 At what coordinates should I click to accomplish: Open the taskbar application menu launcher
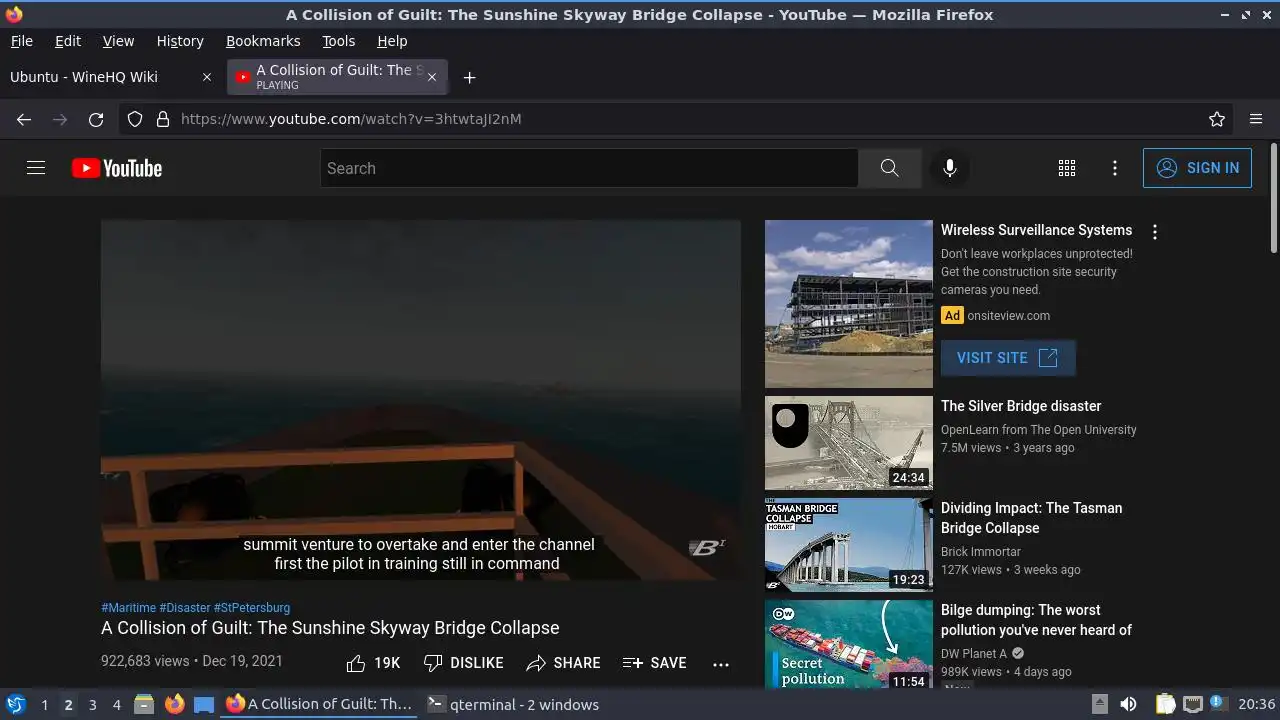pos(16,704)
